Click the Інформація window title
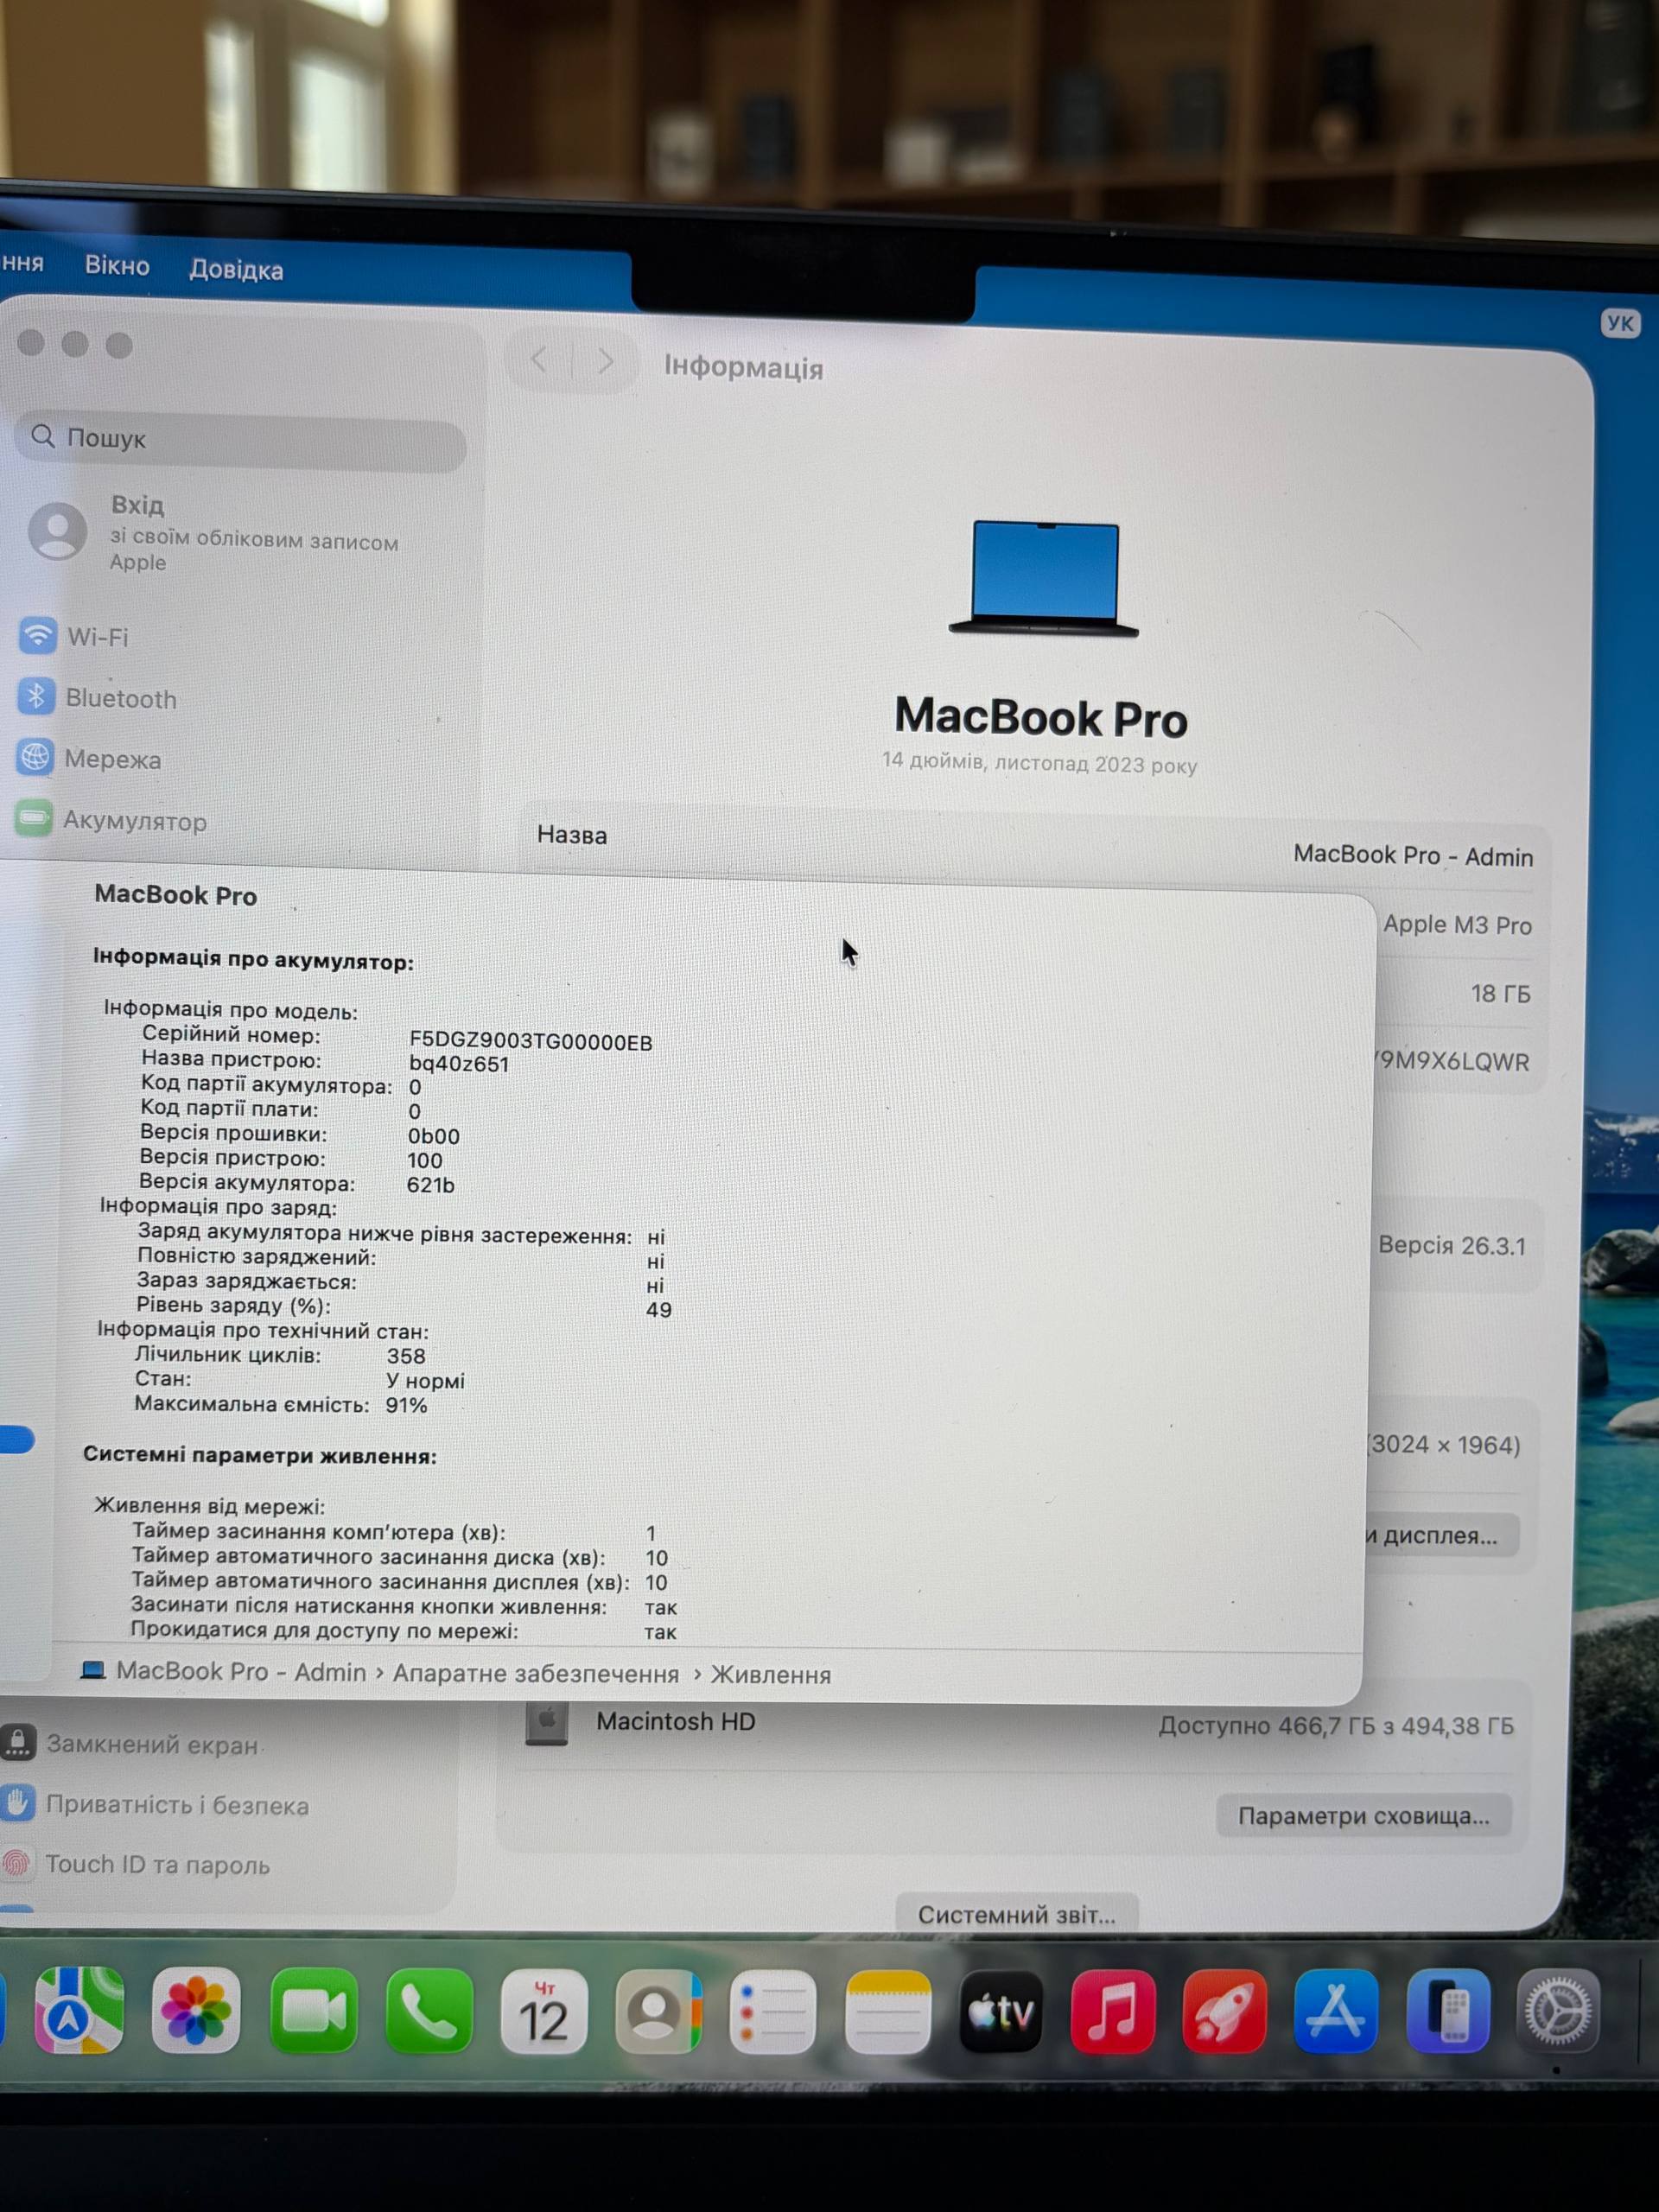Image resolution: width=1659 pixels, height=2212 pixels. [744, 367]
